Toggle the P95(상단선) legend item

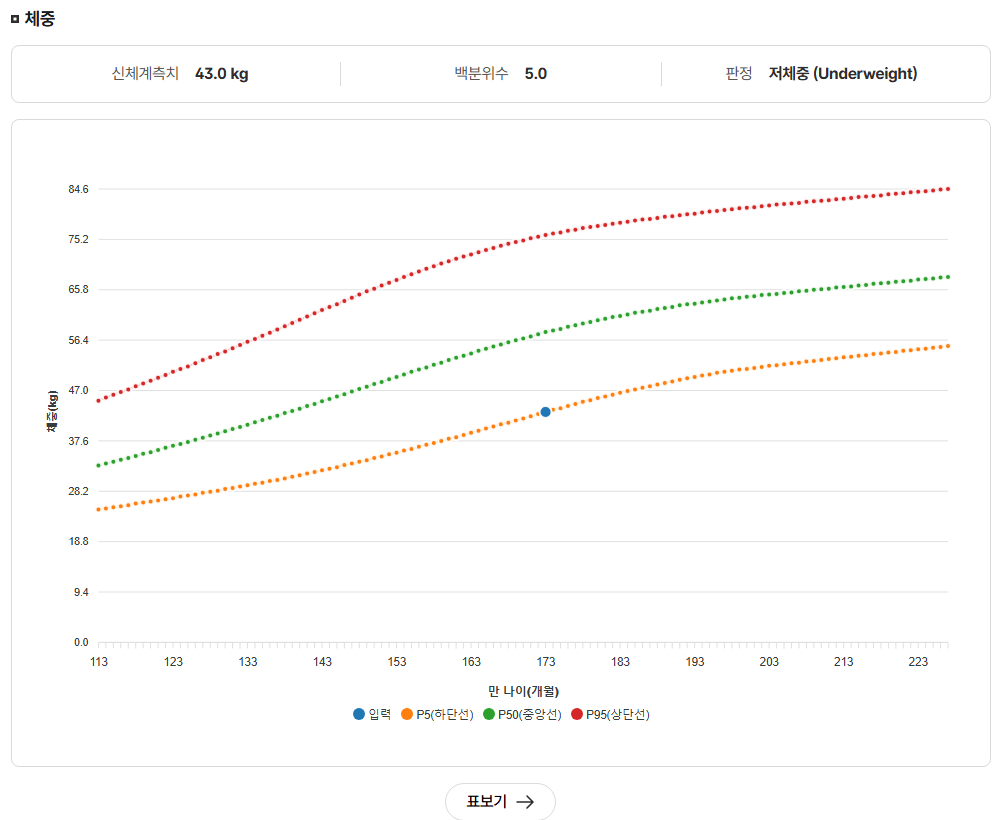(x=610, y=714)
